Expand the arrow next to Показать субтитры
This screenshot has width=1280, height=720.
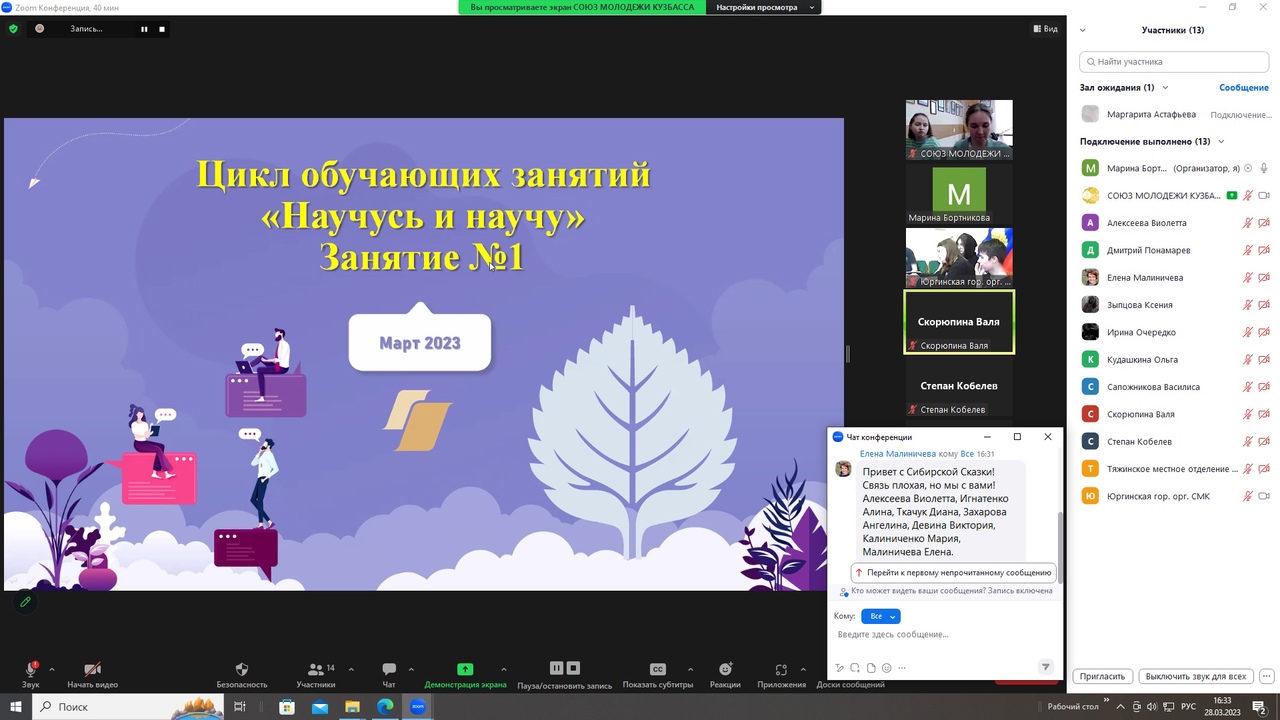pos(690,669)
